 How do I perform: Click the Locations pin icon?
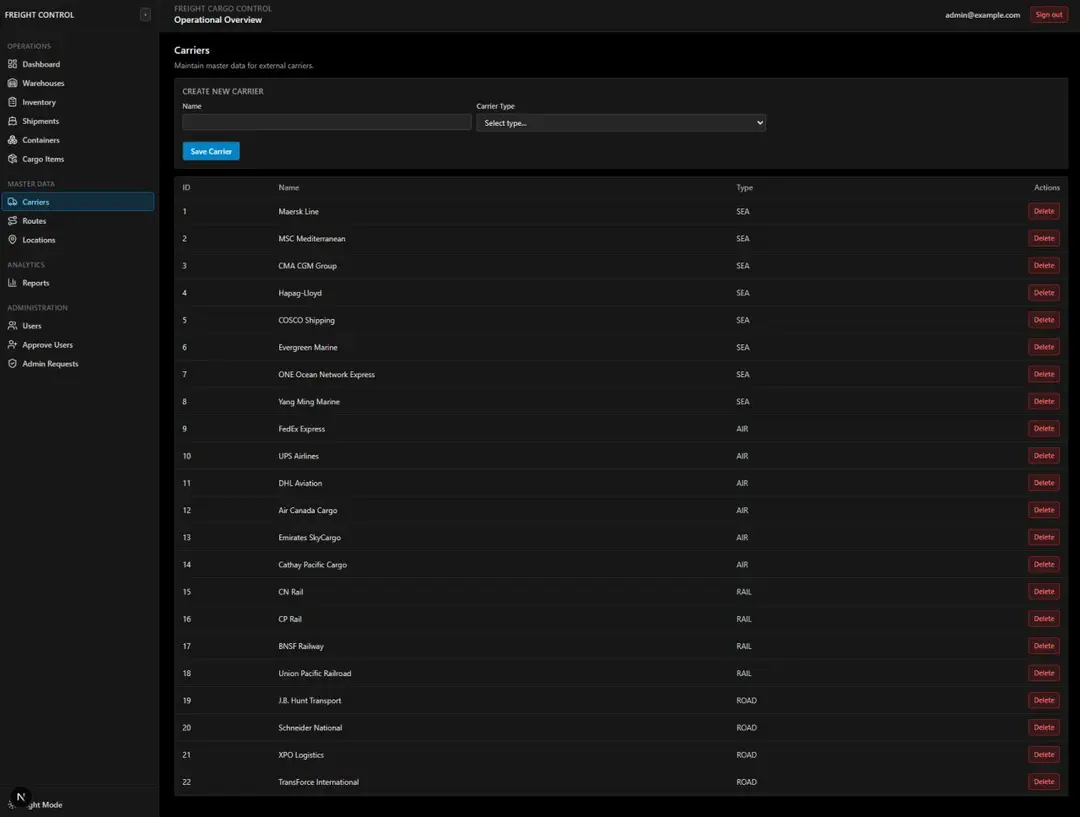12,240
